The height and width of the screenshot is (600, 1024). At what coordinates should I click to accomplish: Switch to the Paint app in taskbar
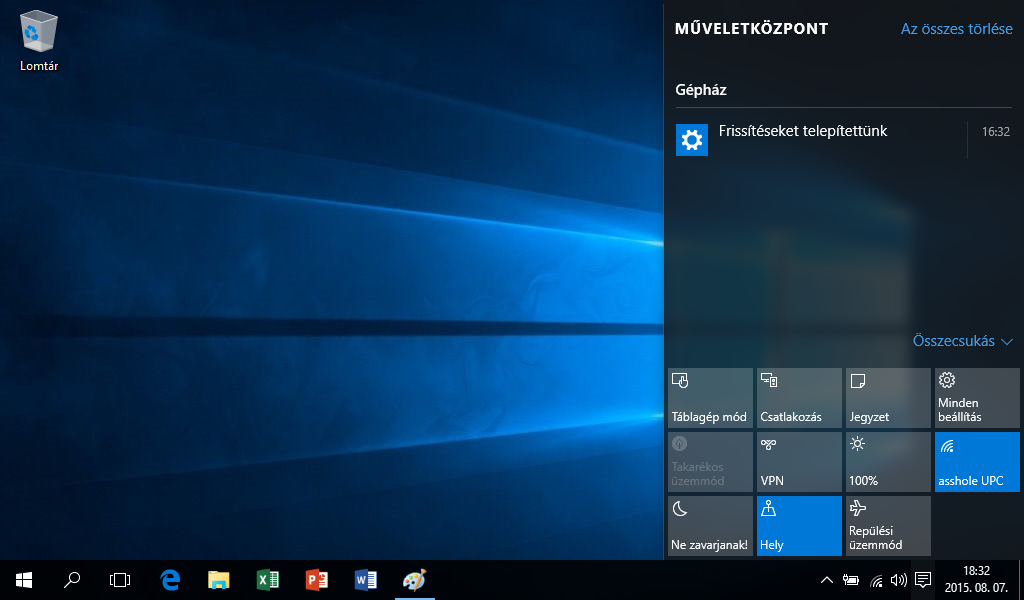tap(414, 579)
